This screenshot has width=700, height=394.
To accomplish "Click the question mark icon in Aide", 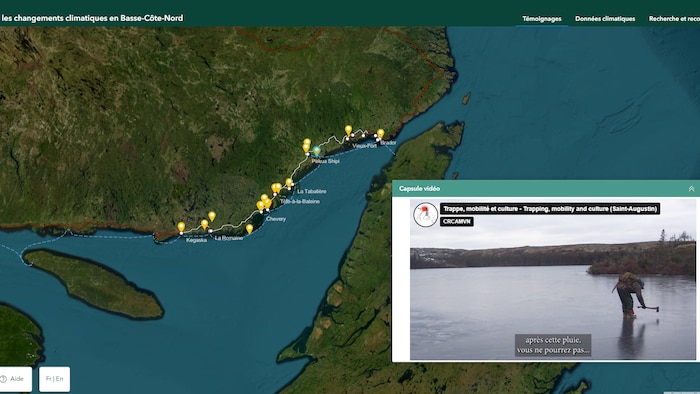I will [4, 379].
